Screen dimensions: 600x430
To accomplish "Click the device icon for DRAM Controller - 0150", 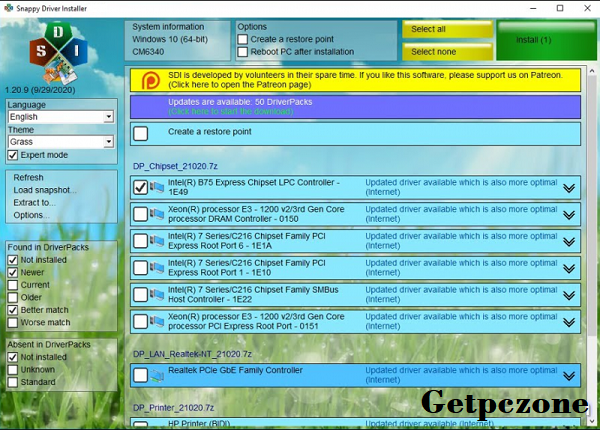I will (x=157, y=214).
